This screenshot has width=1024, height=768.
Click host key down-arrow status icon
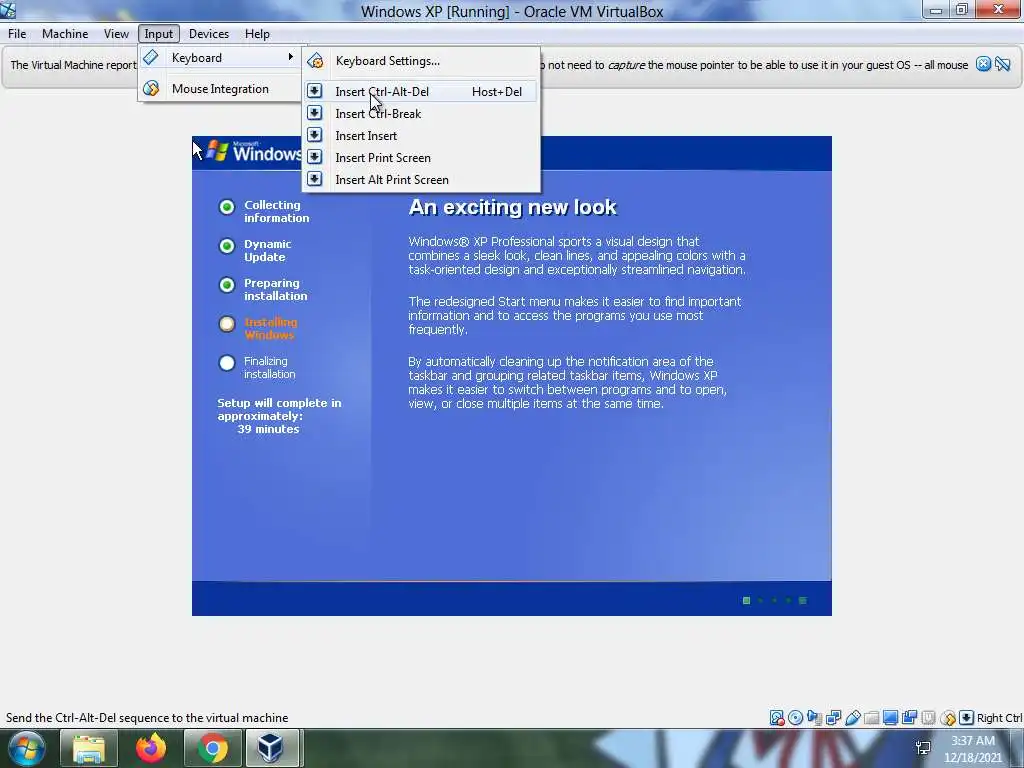pos(967,718)
